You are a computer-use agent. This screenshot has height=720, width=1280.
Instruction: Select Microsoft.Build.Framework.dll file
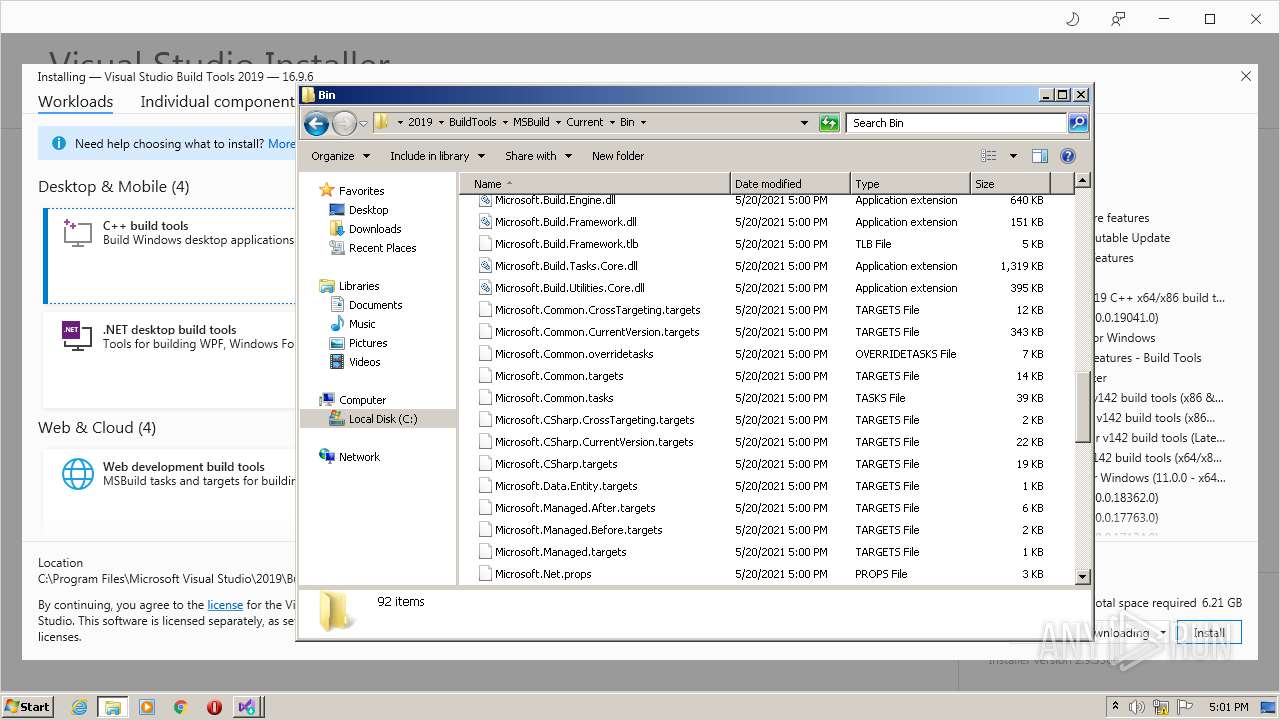tap(565, 222)
